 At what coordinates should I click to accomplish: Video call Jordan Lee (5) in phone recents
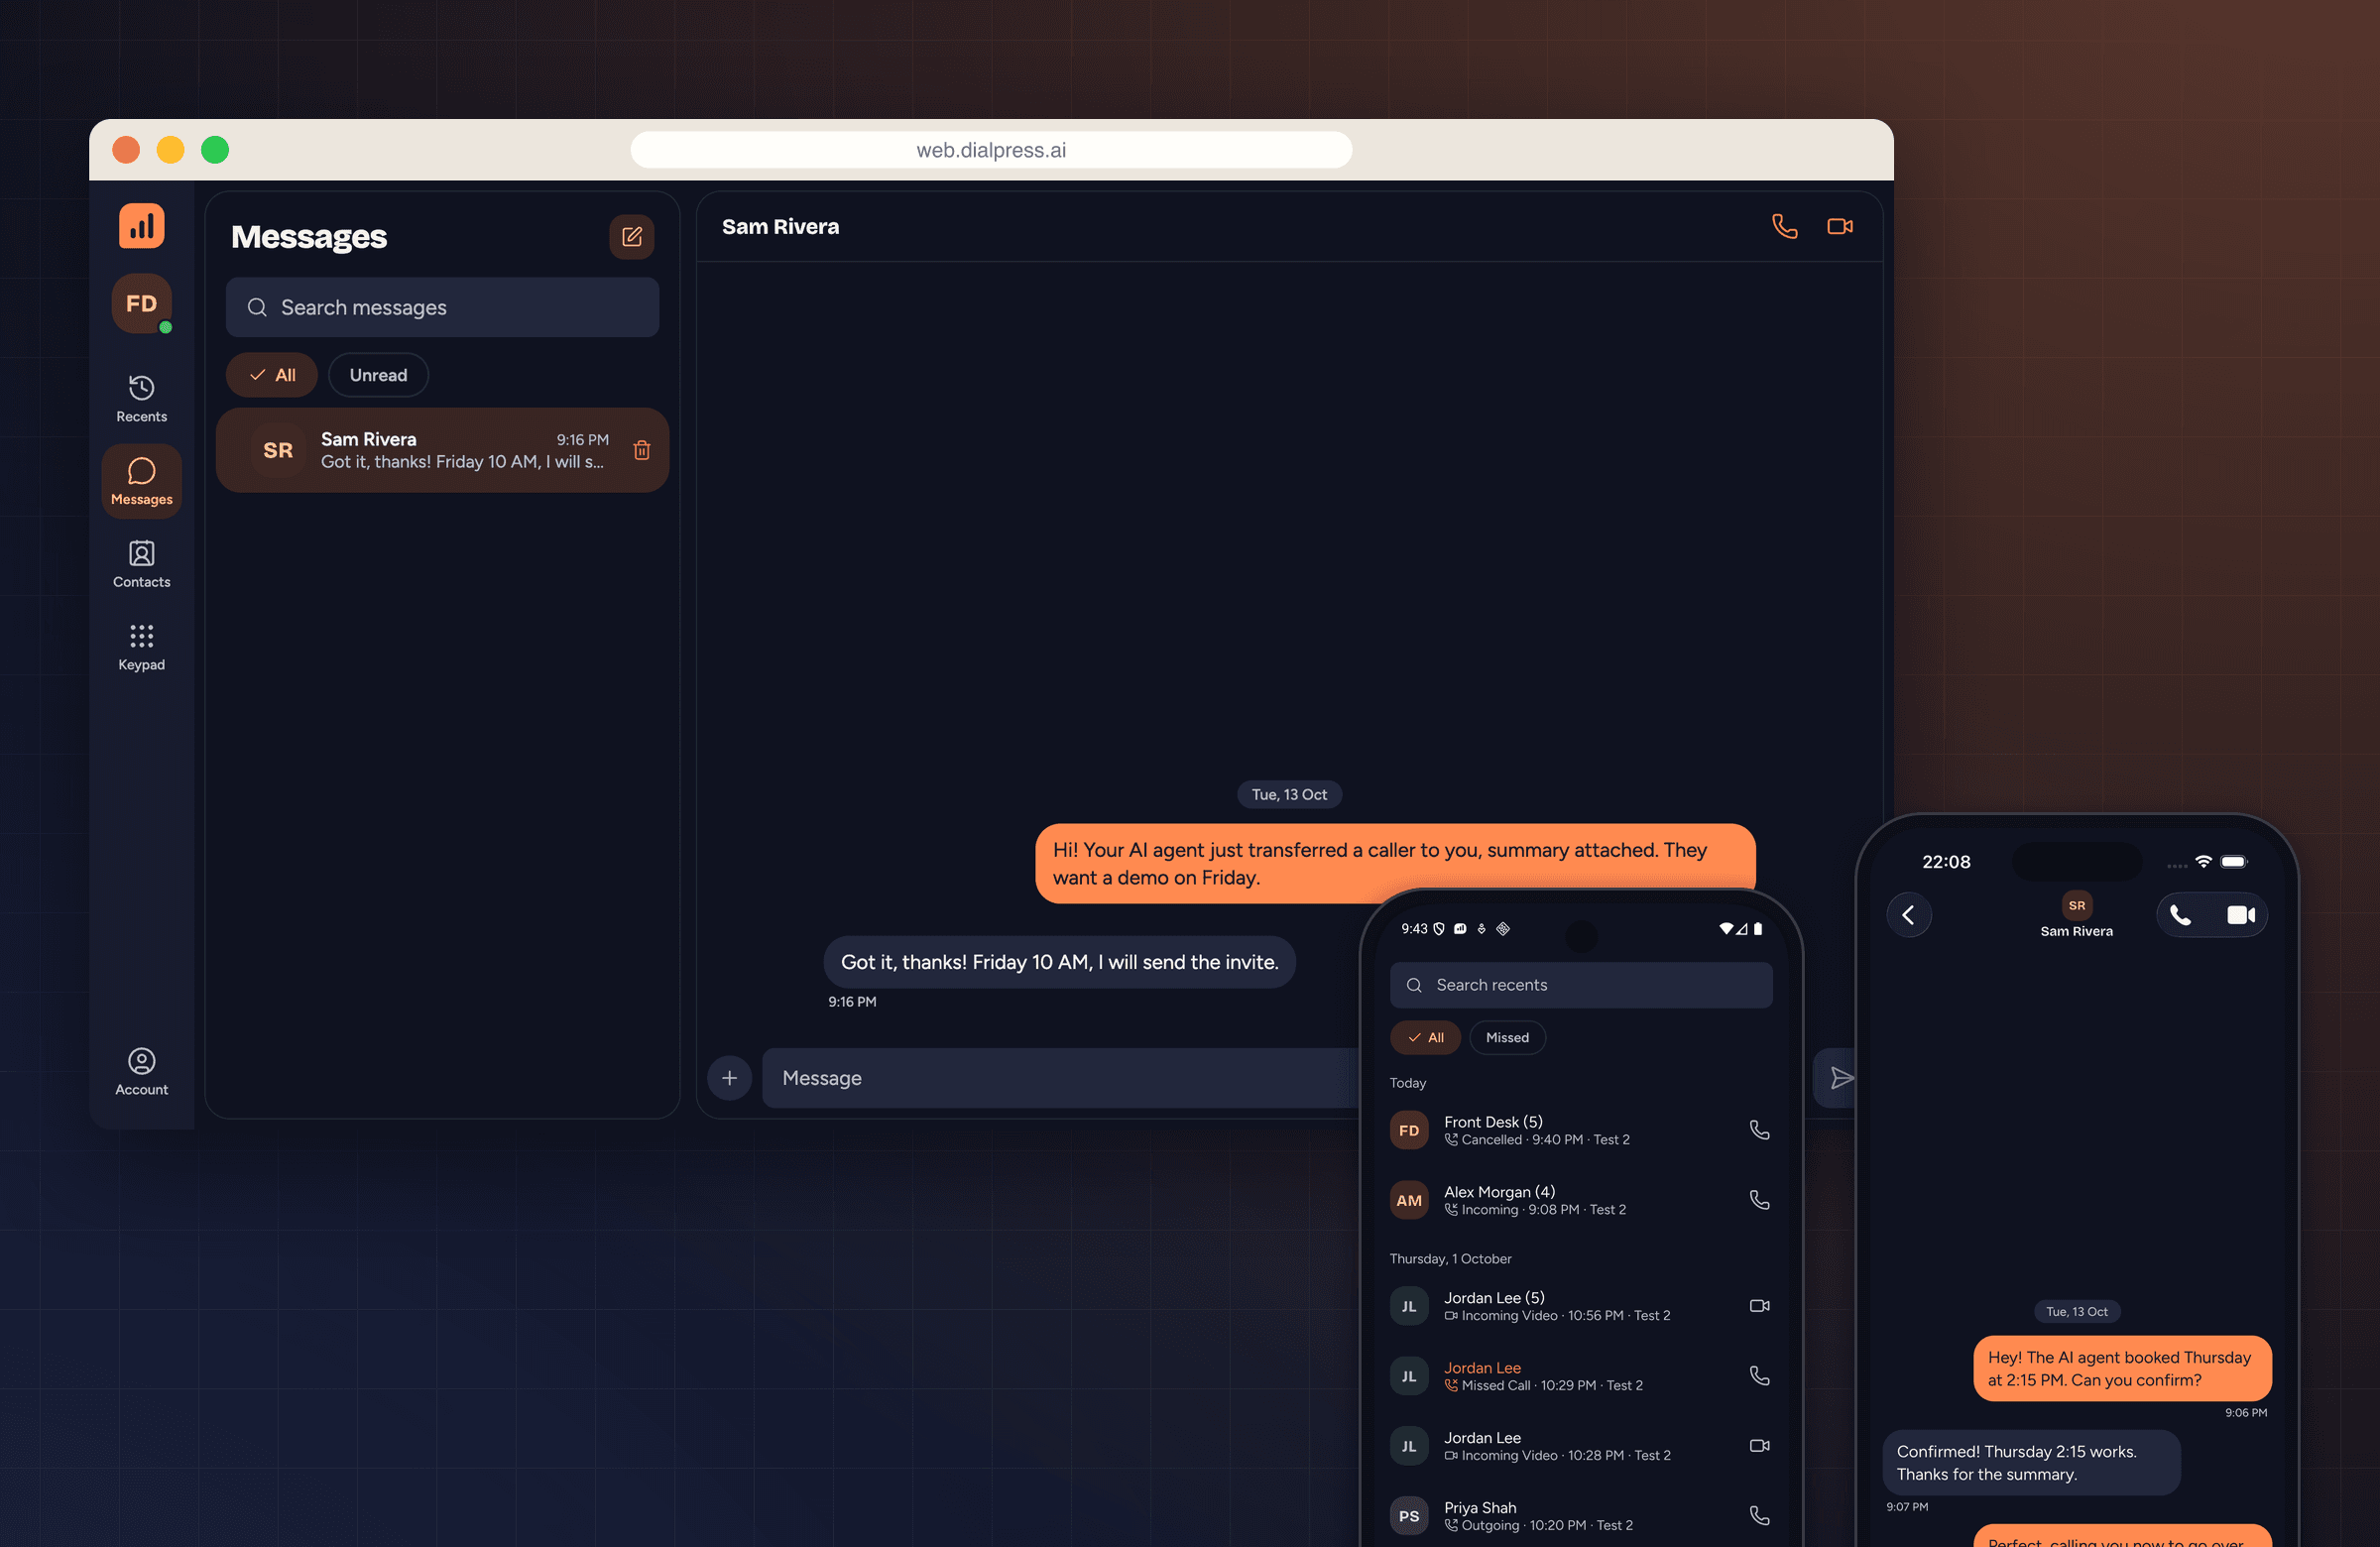pos(1759,1306)
